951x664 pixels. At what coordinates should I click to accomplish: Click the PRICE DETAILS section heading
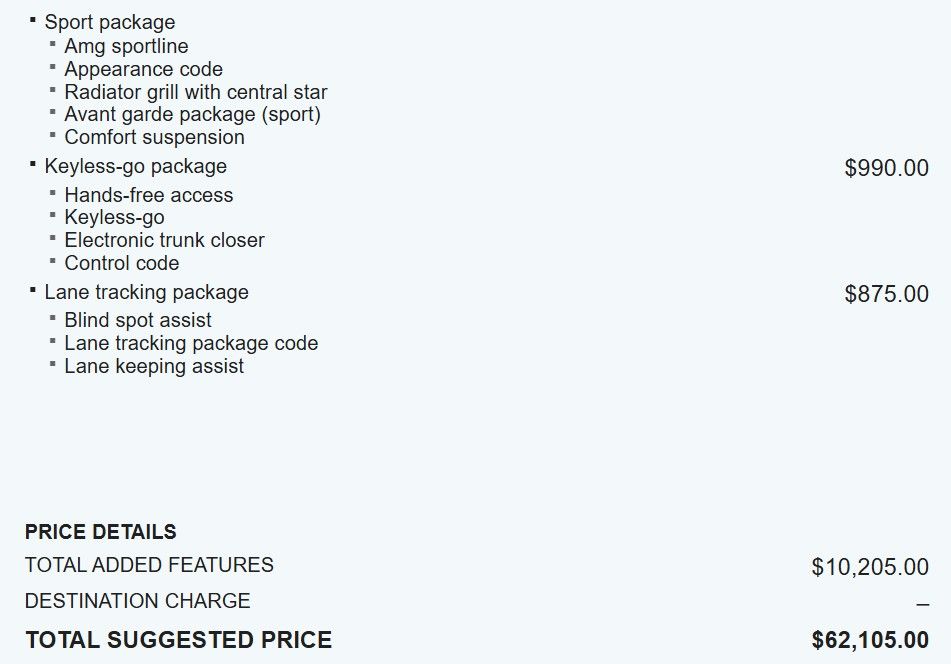click(x=100, y=532)
